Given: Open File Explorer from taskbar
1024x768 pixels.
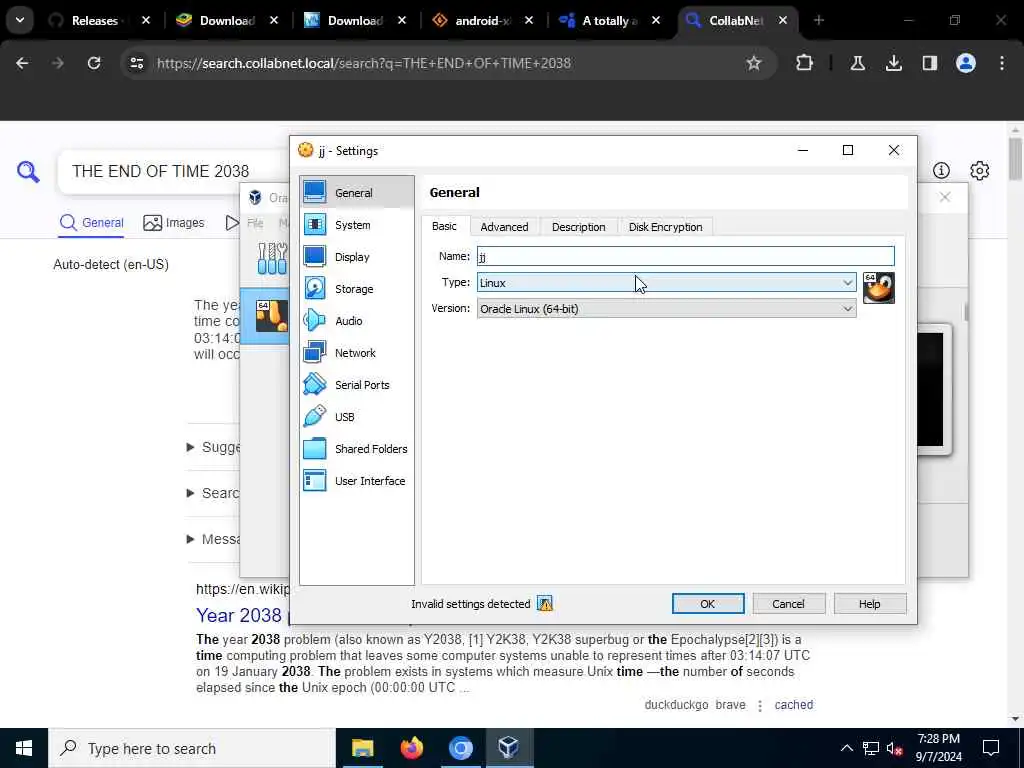Looking at the screenshot, I should click(362, 748).
